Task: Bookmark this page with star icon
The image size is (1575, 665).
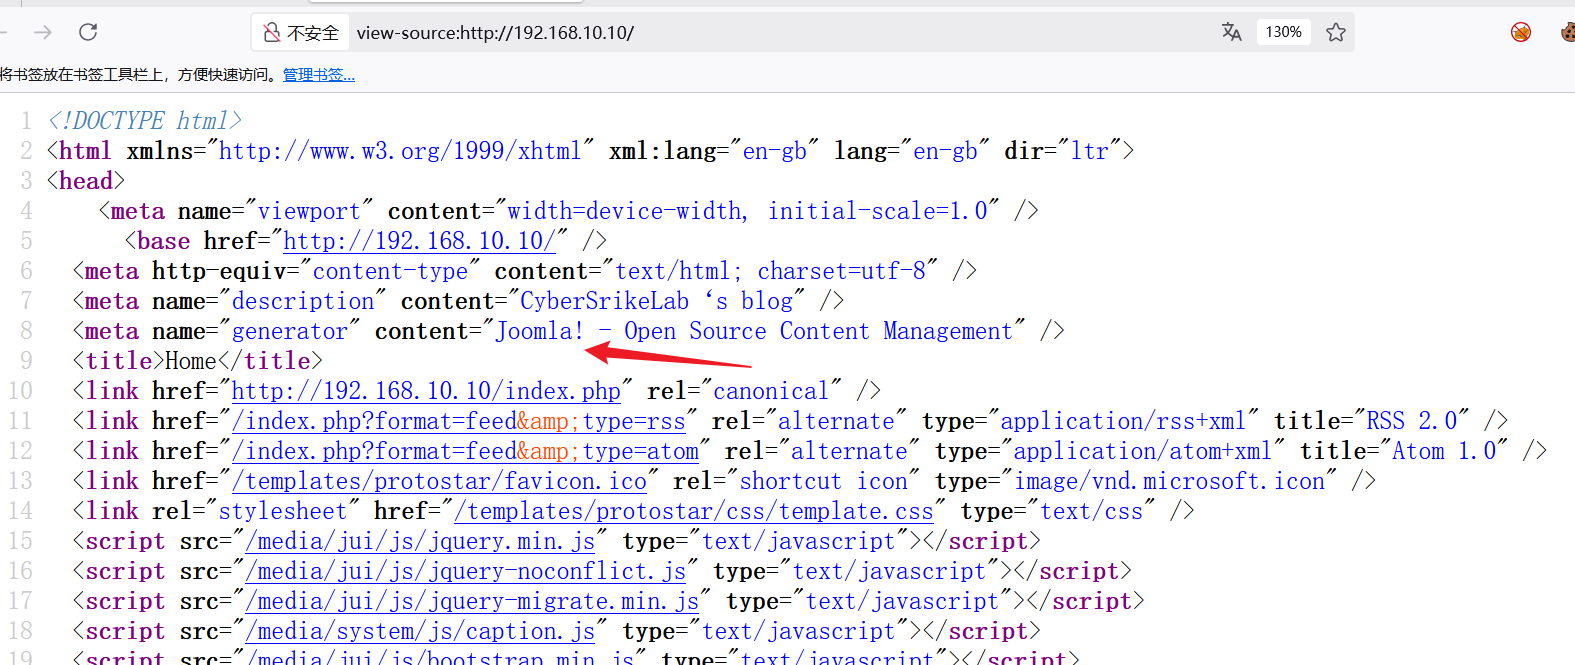Action: 1335,32
